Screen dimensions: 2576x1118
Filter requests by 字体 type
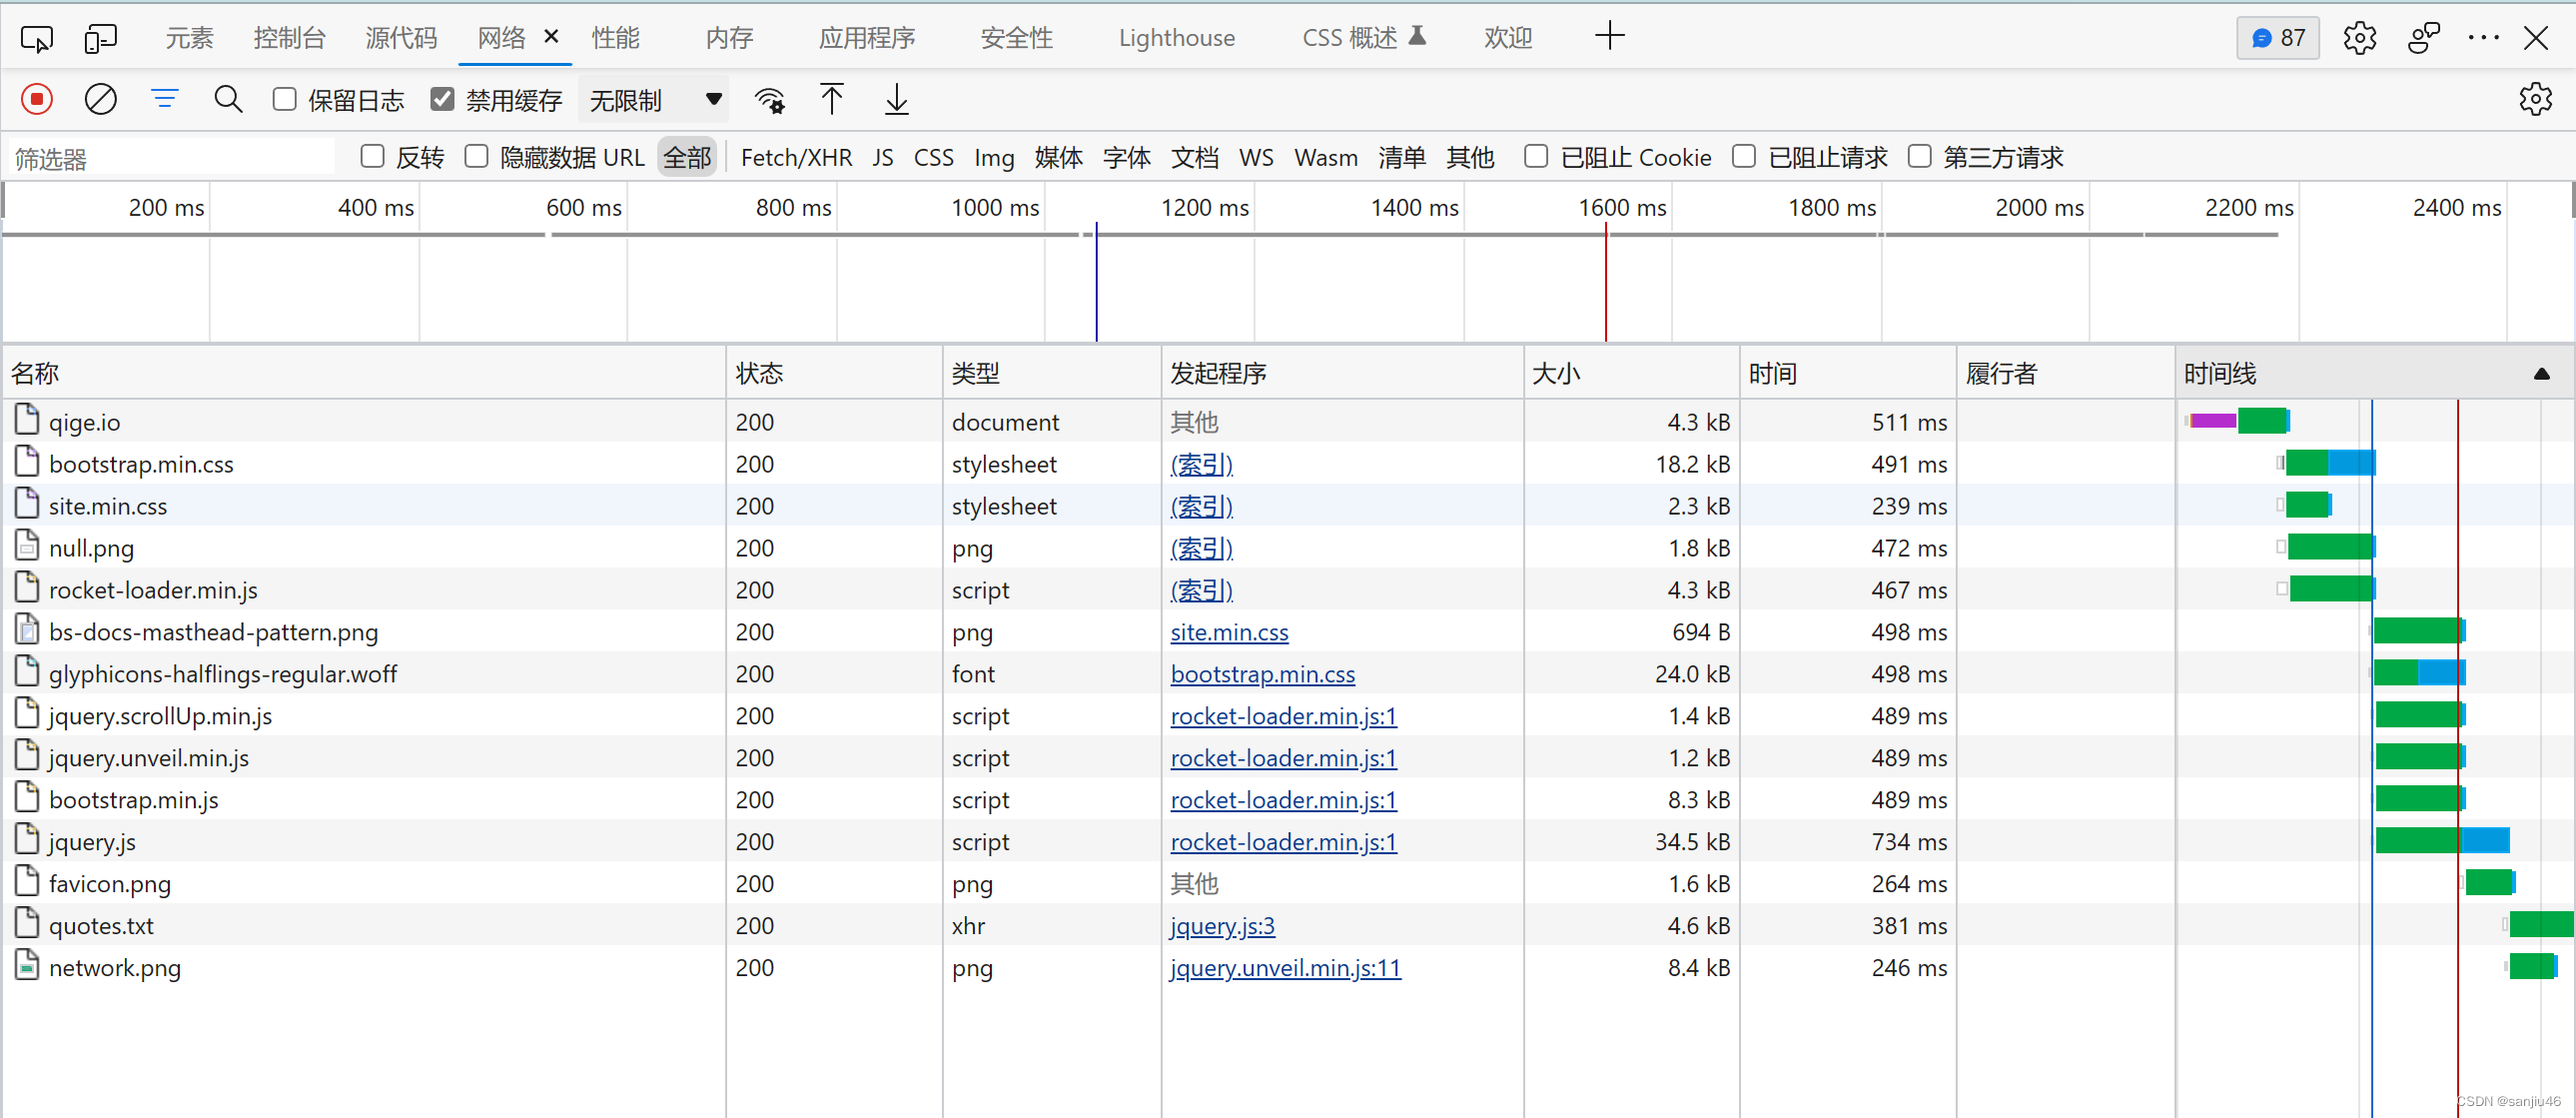(x=1127, y=157)
